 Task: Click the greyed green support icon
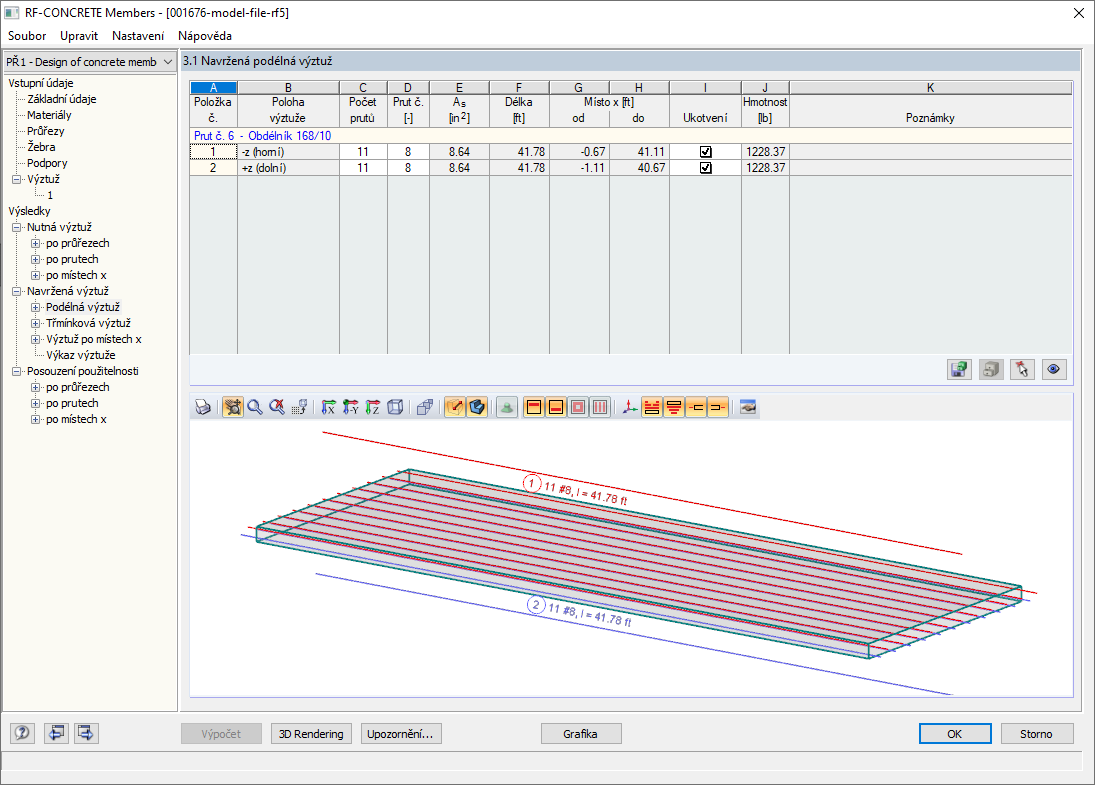click(507, 407)
